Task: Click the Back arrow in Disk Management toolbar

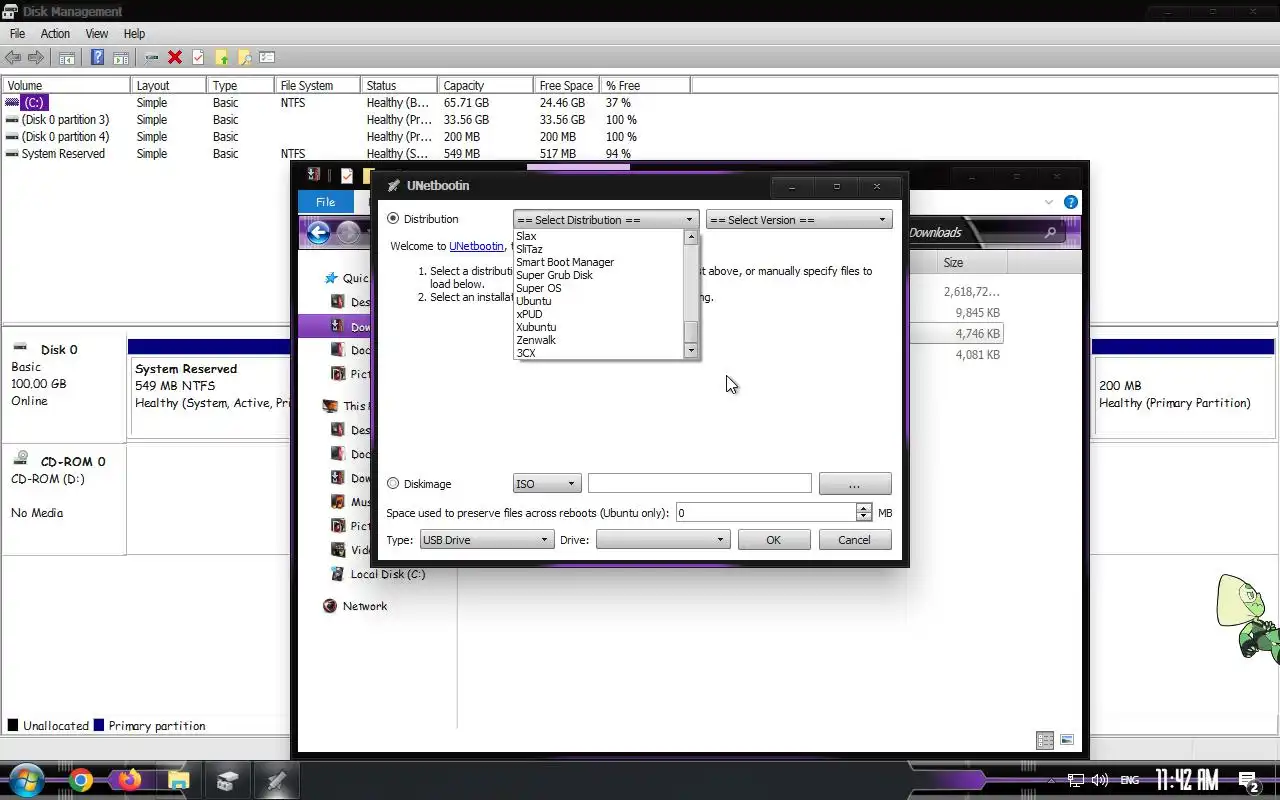Action: [13, 58]
